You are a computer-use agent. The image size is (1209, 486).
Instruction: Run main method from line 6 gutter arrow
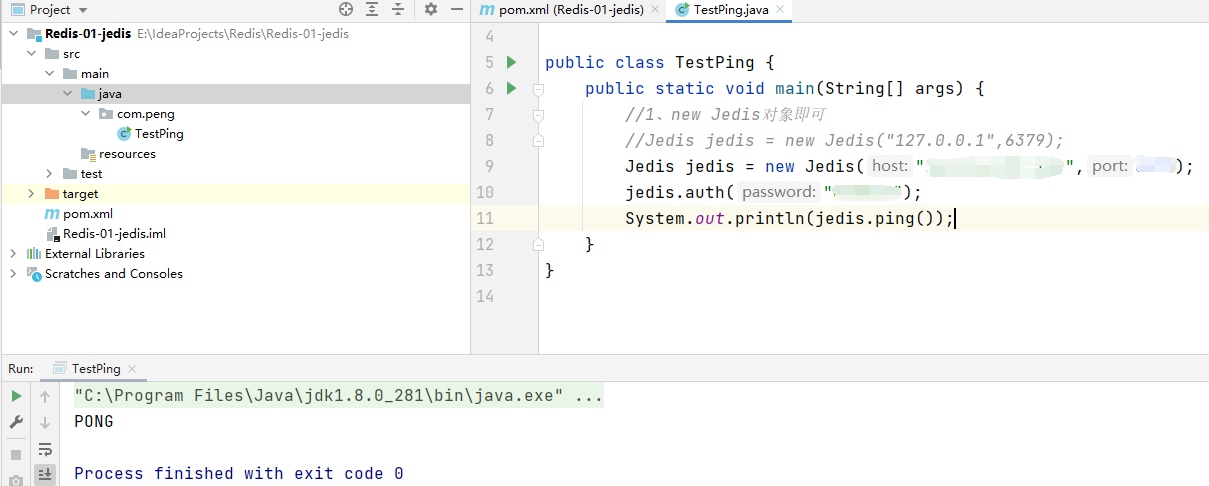coord(511,88)
